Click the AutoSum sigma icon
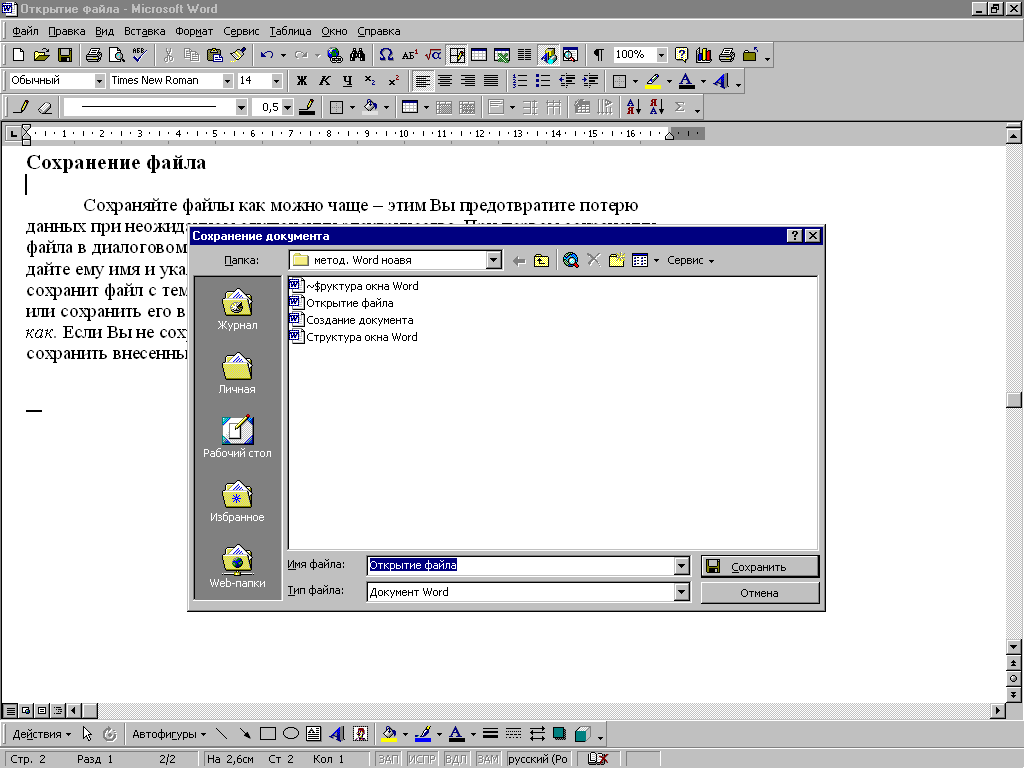The image size is (1024, 768). 680,106
